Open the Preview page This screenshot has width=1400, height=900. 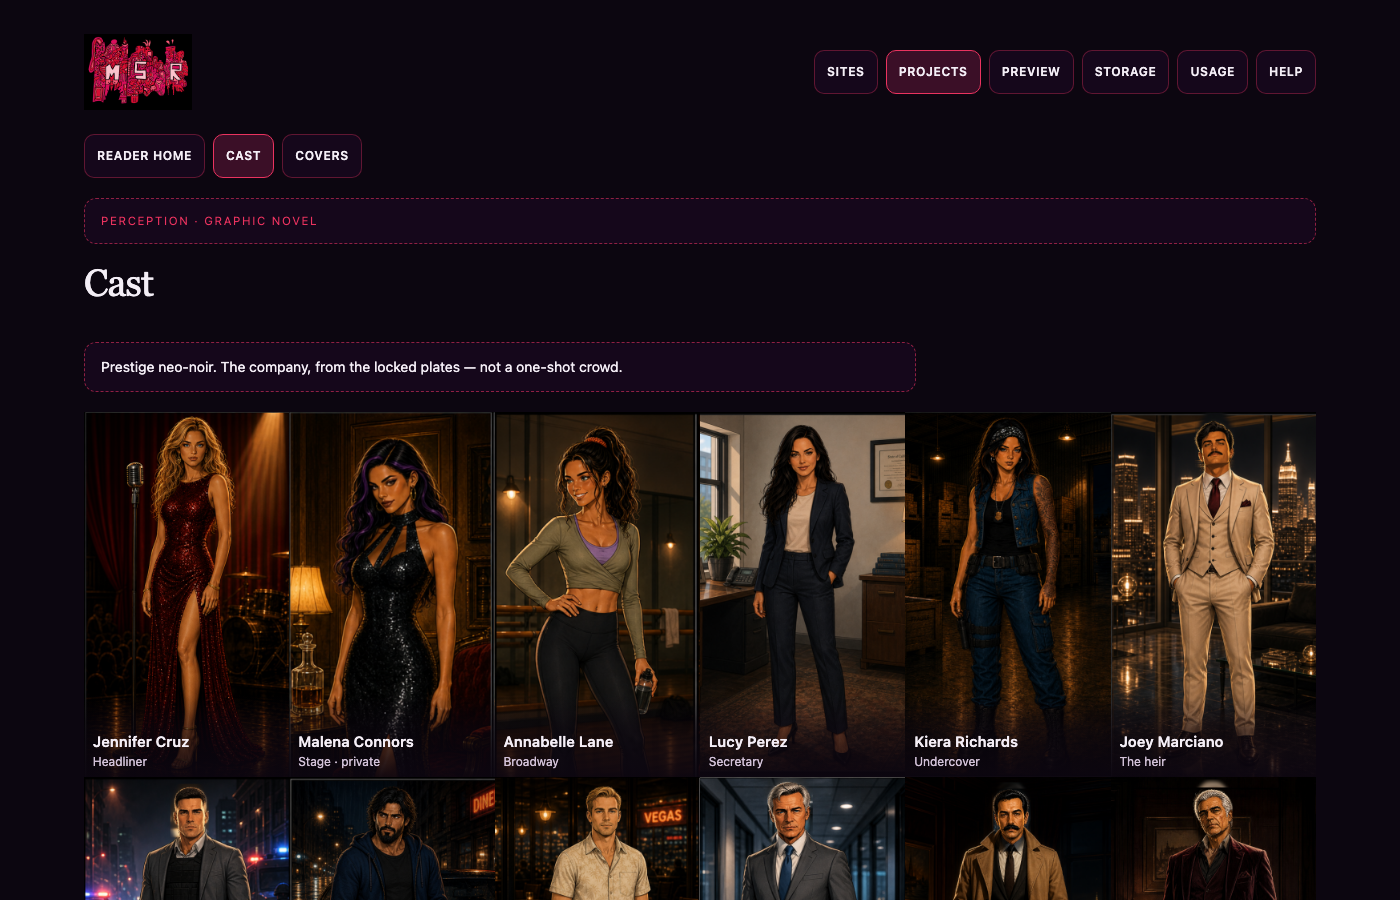1031,72
